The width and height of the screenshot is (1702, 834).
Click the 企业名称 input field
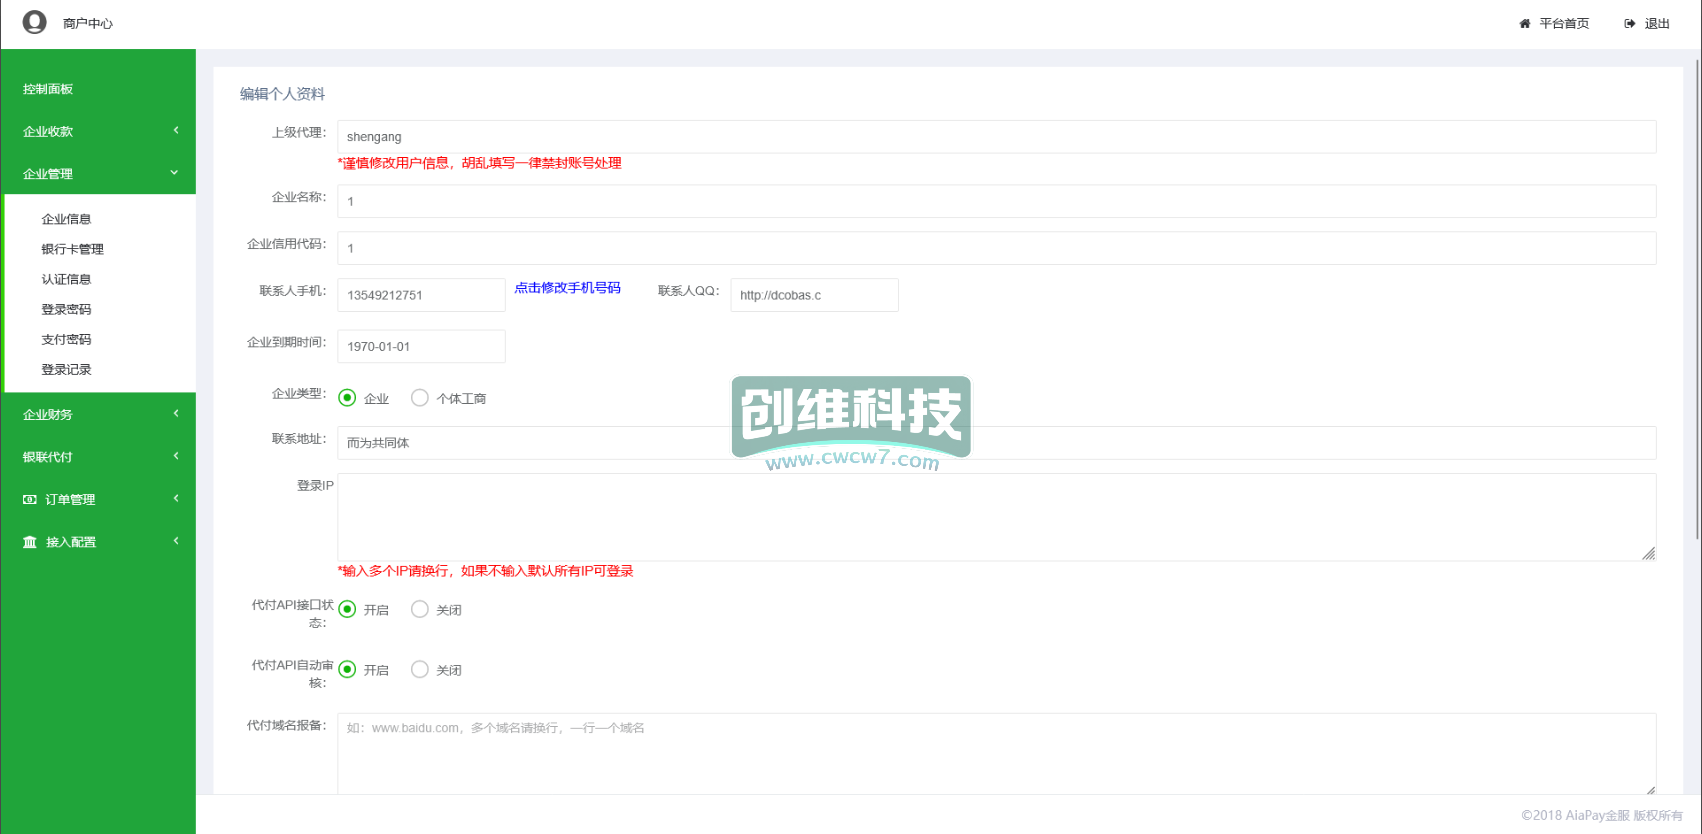[996, 201]
